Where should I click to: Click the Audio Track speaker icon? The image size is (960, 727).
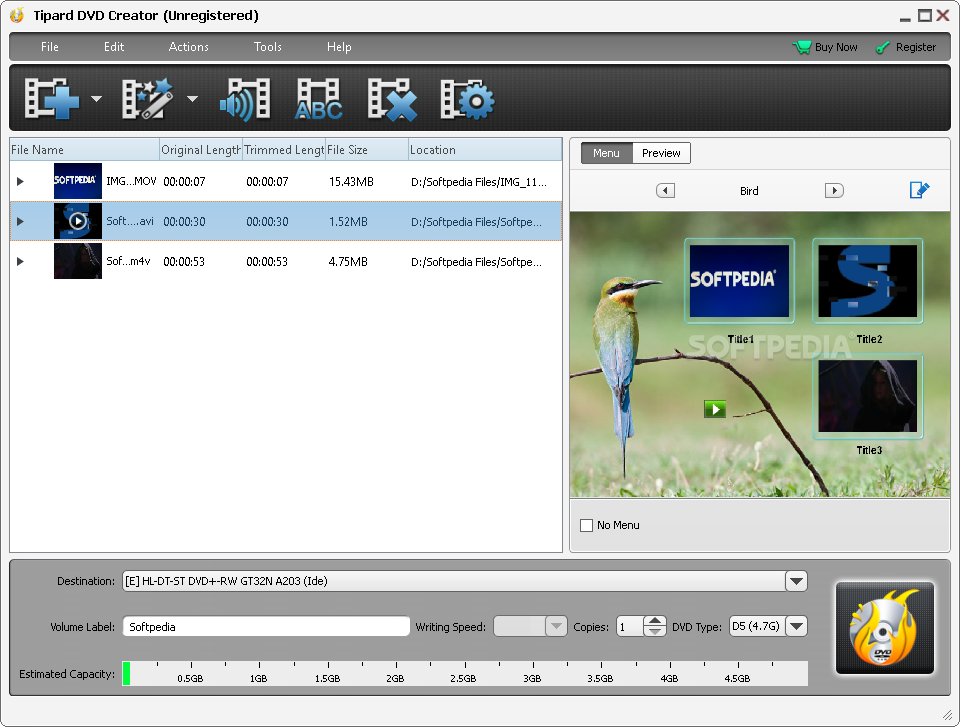(245, 99)
